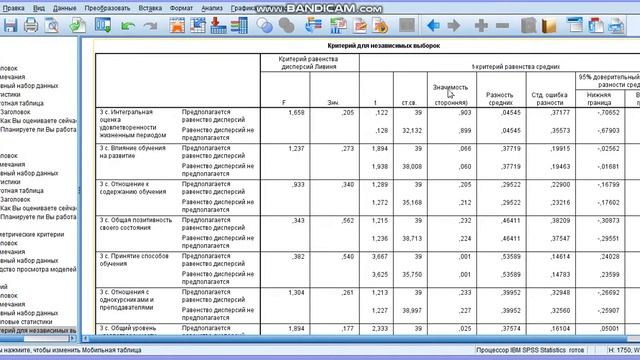
Task: Click the 'Стд. ошибка разности' column header
Action: click(550, 98)
